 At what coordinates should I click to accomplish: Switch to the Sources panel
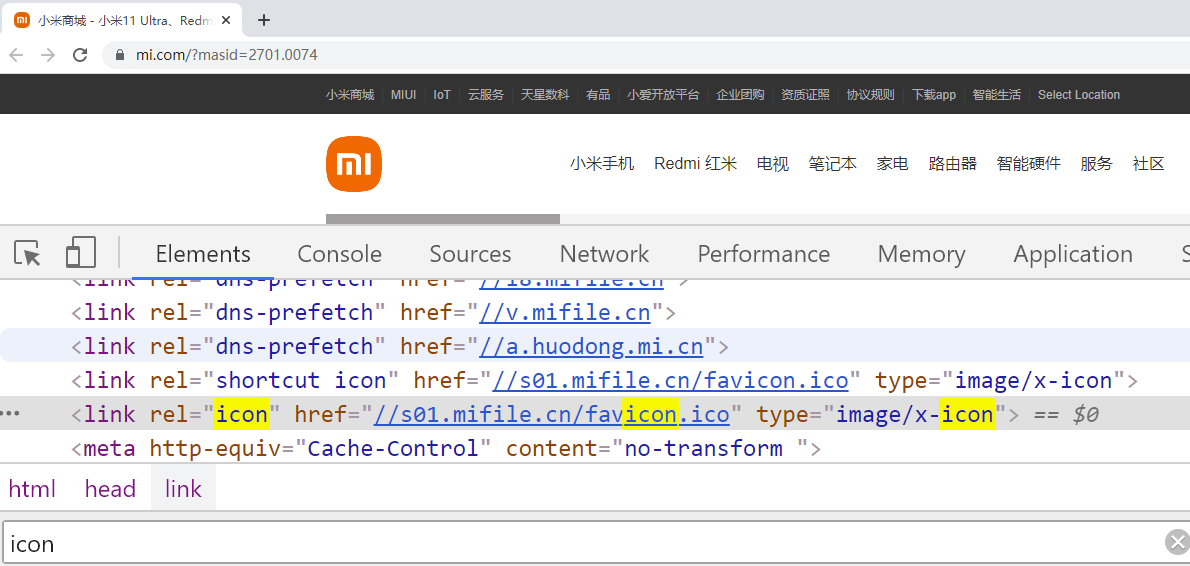[x=470, y=254]
